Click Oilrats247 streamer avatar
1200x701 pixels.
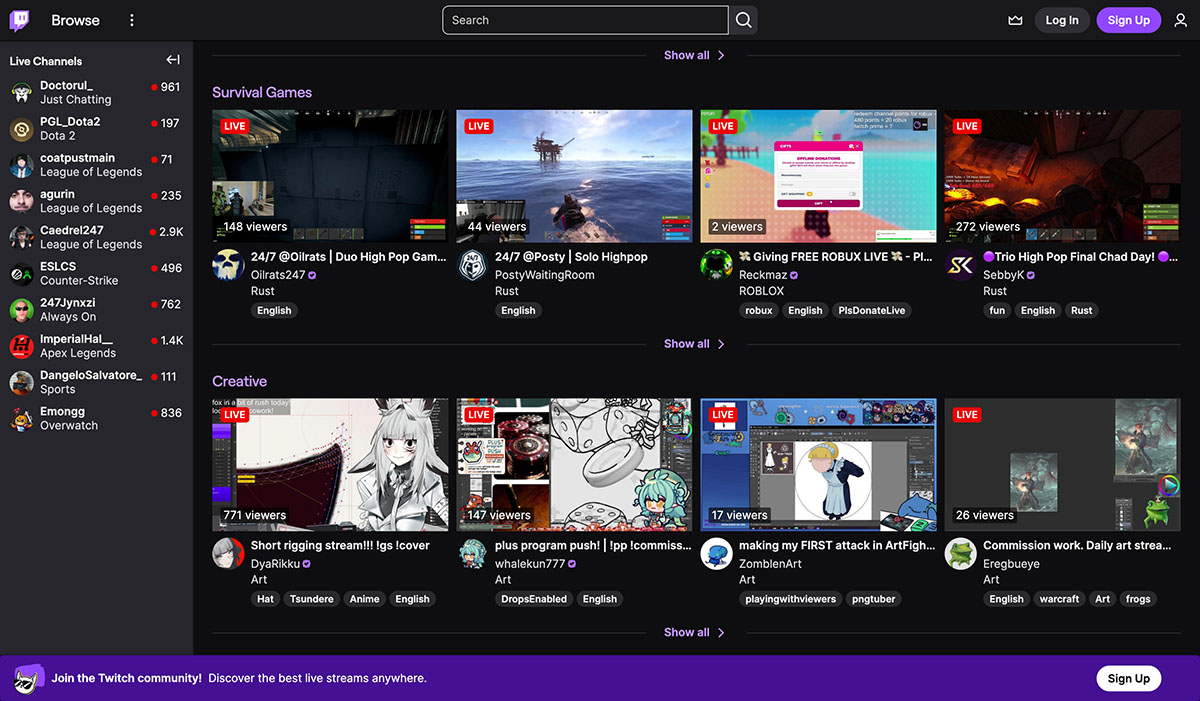pos(228,265)
